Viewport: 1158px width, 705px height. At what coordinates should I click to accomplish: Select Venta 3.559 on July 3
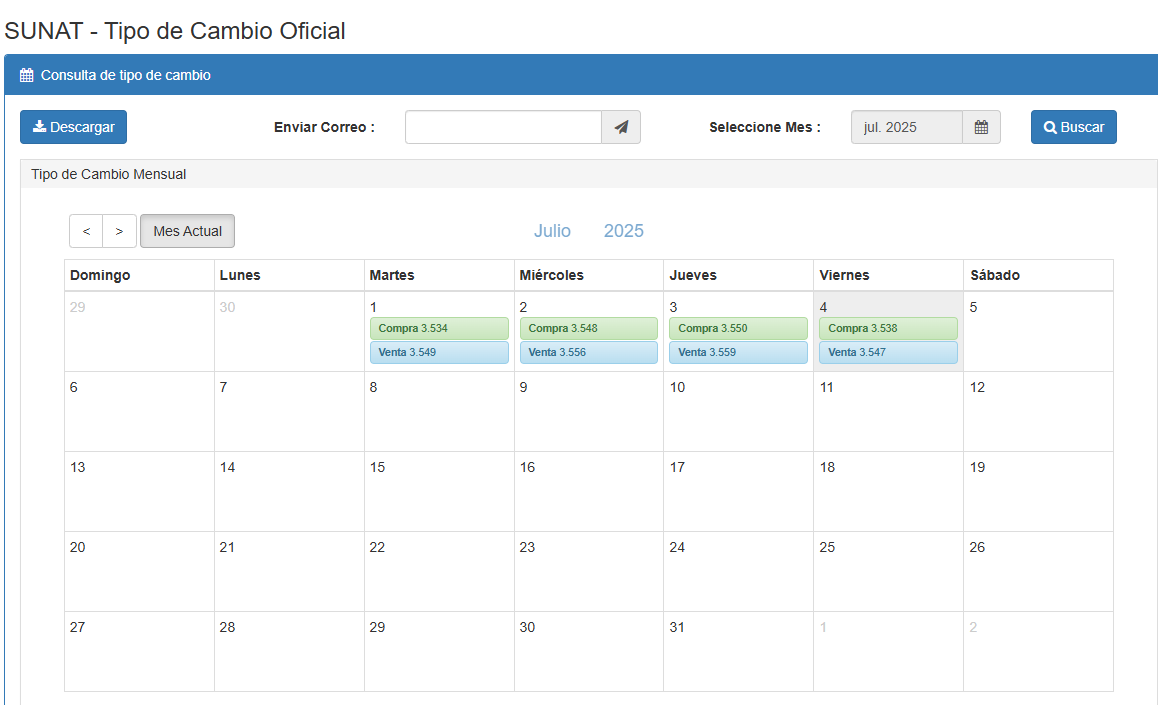[739, 352]
